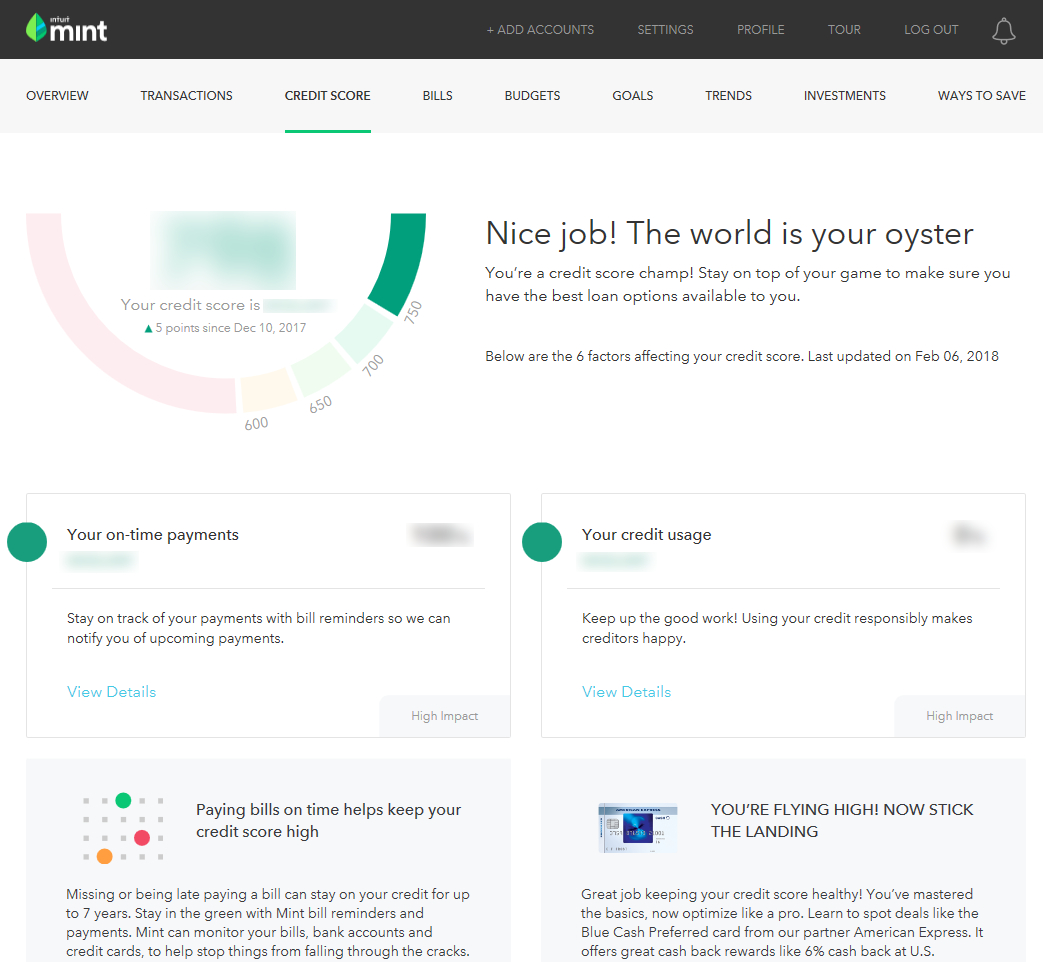Go to Profile
The width and height of the screenshot is (1043, 962).
pyautogui.click(x=760, y=30)
